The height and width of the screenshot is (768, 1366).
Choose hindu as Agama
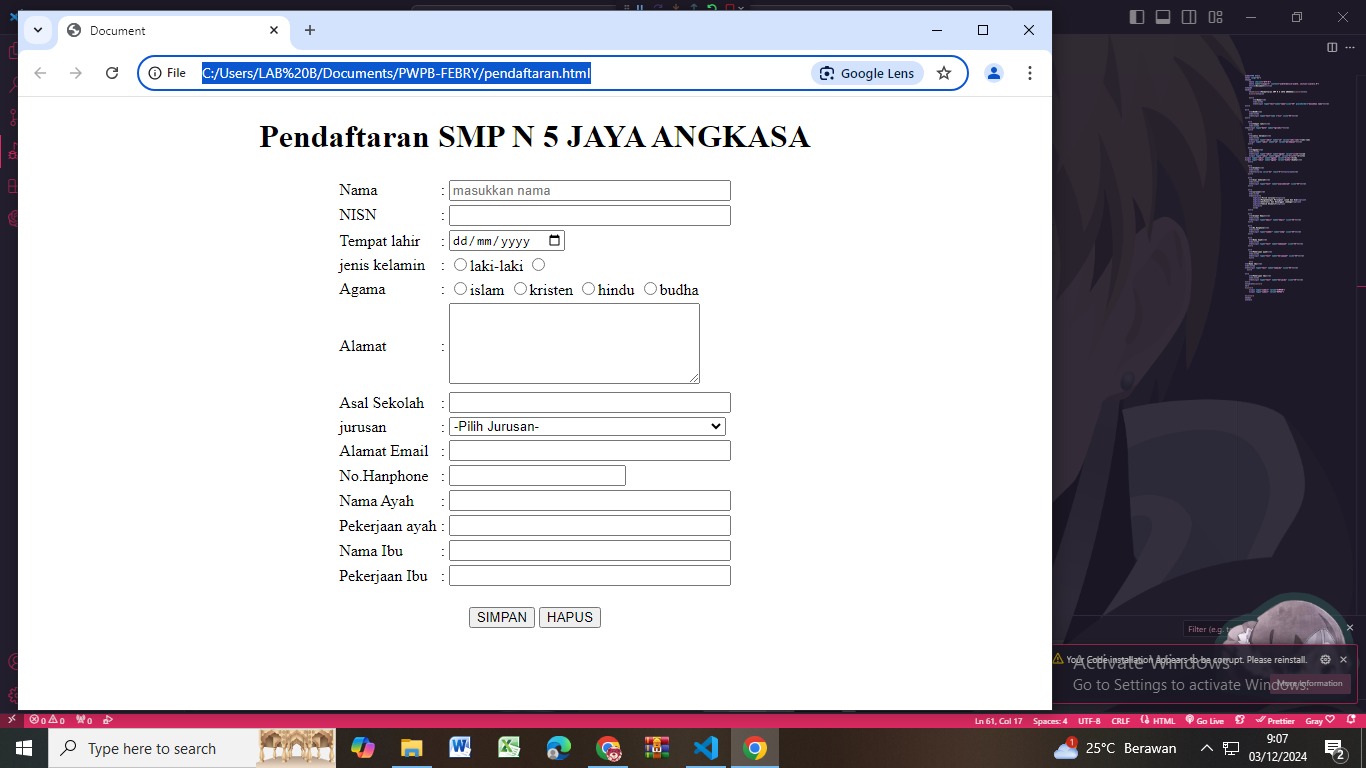[x=588, y=288]
